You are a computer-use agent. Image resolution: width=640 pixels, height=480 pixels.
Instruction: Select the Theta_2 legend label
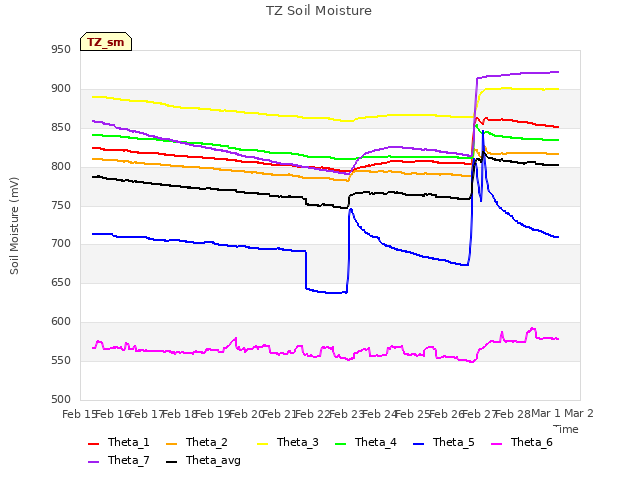click(x=207, y=442)
